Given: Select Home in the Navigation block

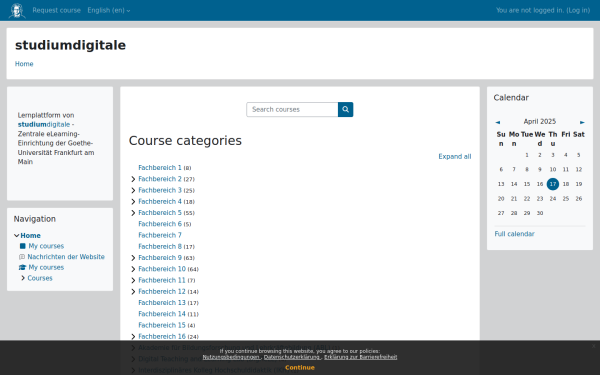Looking at the screenshot, I should (x=30, y=236).
